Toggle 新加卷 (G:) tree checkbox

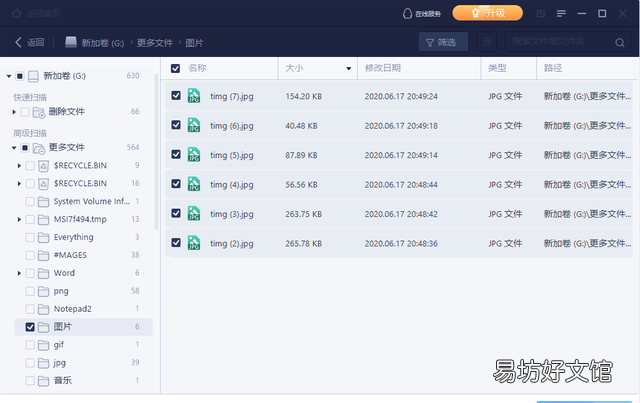(20, 76)
